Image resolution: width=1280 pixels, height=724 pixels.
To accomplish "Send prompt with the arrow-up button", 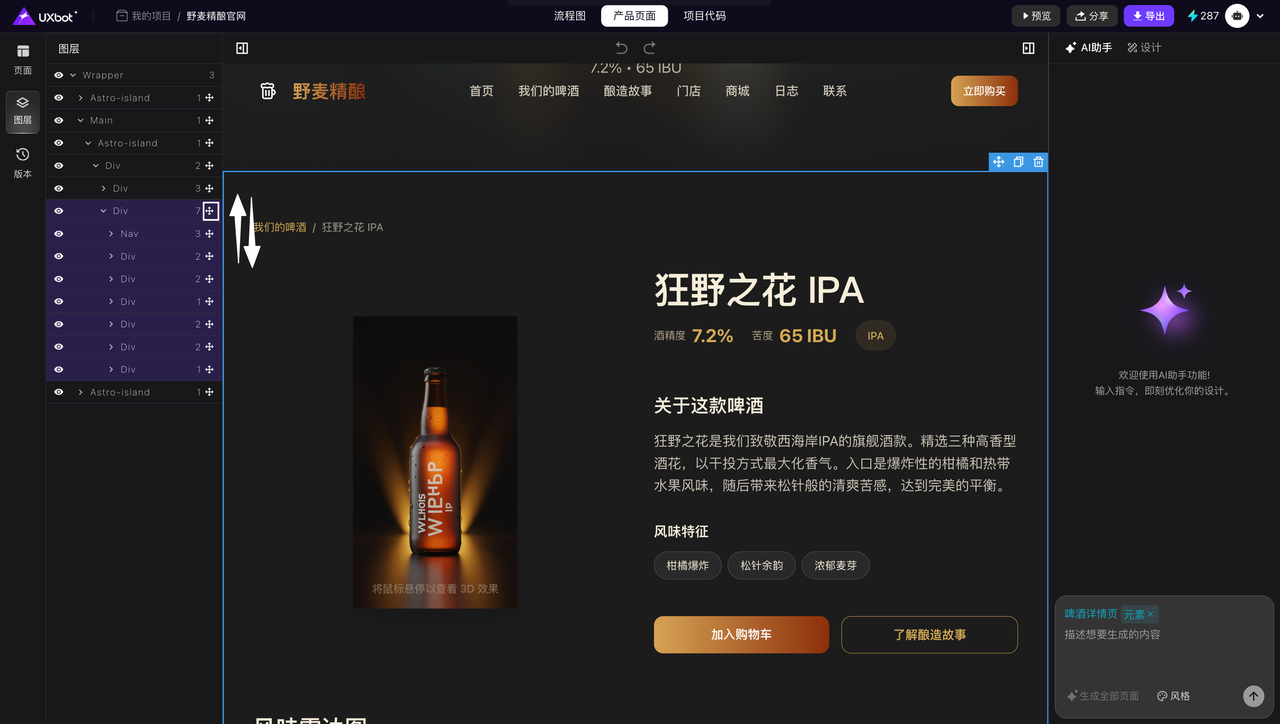I will (x=1253, y=696).
